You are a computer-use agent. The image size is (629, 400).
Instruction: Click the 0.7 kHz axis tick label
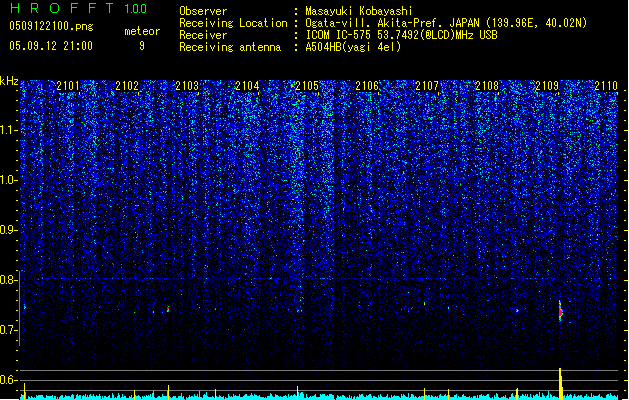pyautogui.click(x=8, y=330)
